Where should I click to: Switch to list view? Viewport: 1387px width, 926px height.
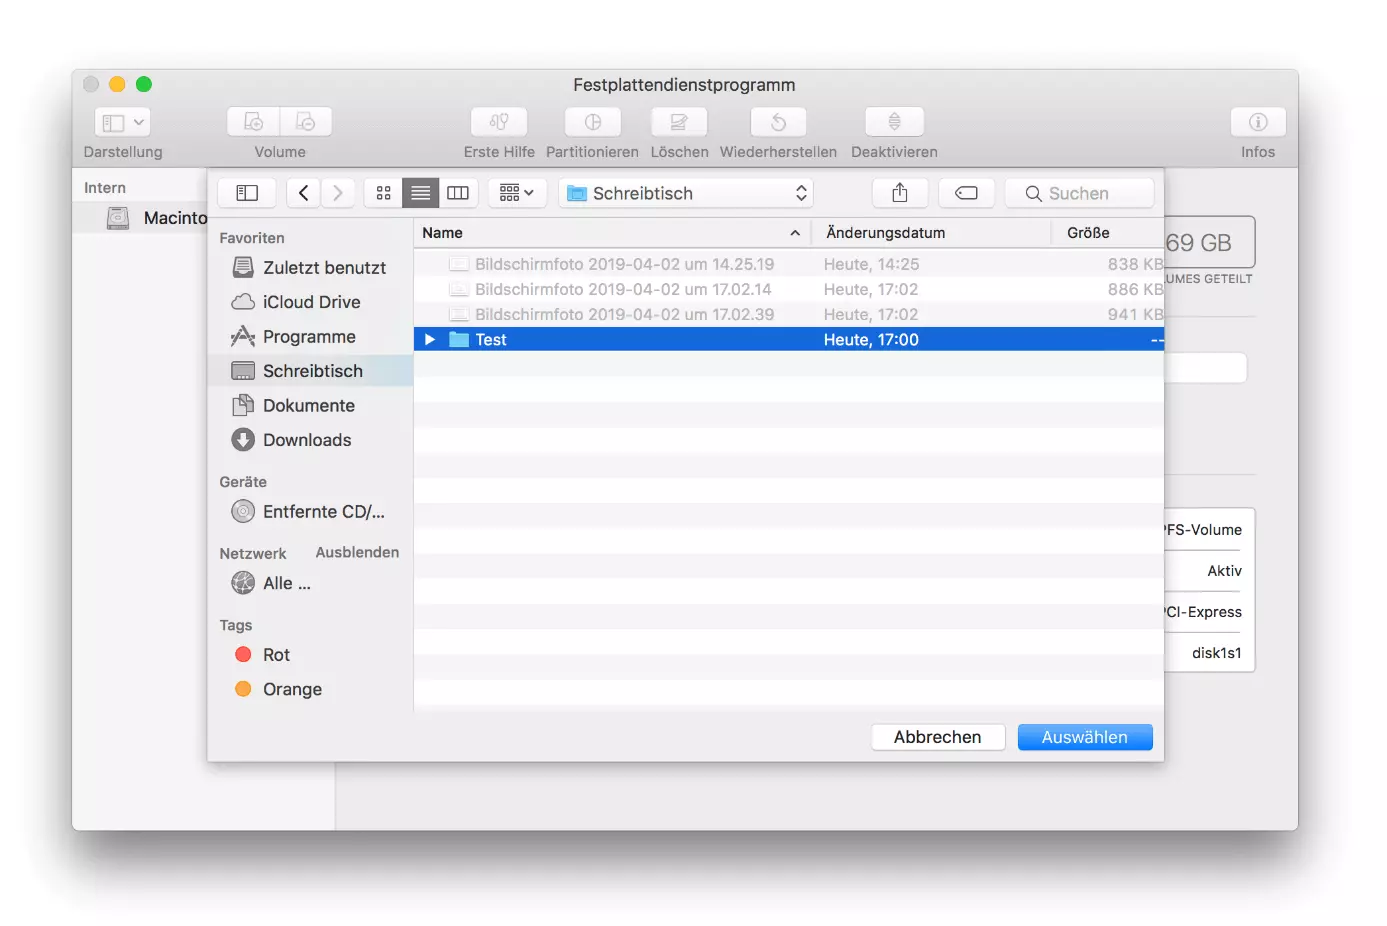pyautogui.click(x=421, y=193)
